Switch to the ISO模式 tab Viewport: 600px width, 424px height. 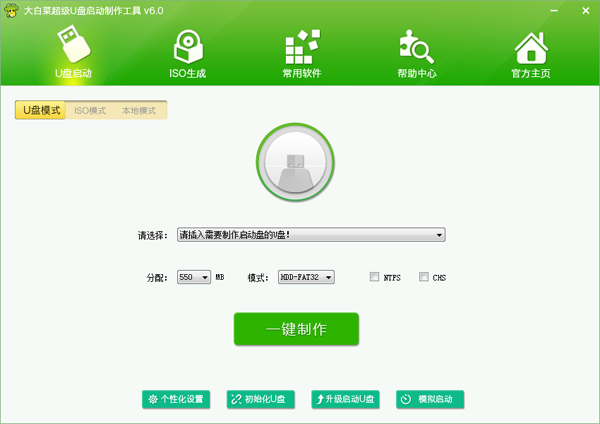pos(90,111)
